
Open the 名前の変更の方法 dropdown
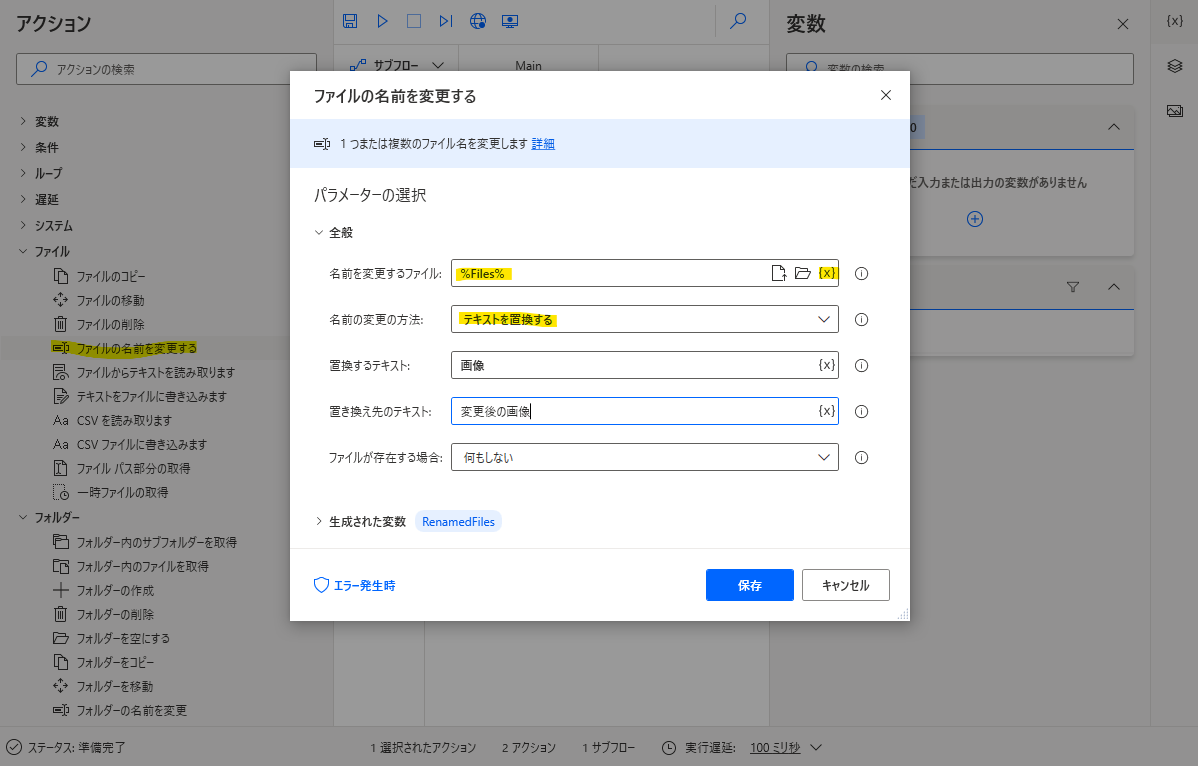[645, 318]
